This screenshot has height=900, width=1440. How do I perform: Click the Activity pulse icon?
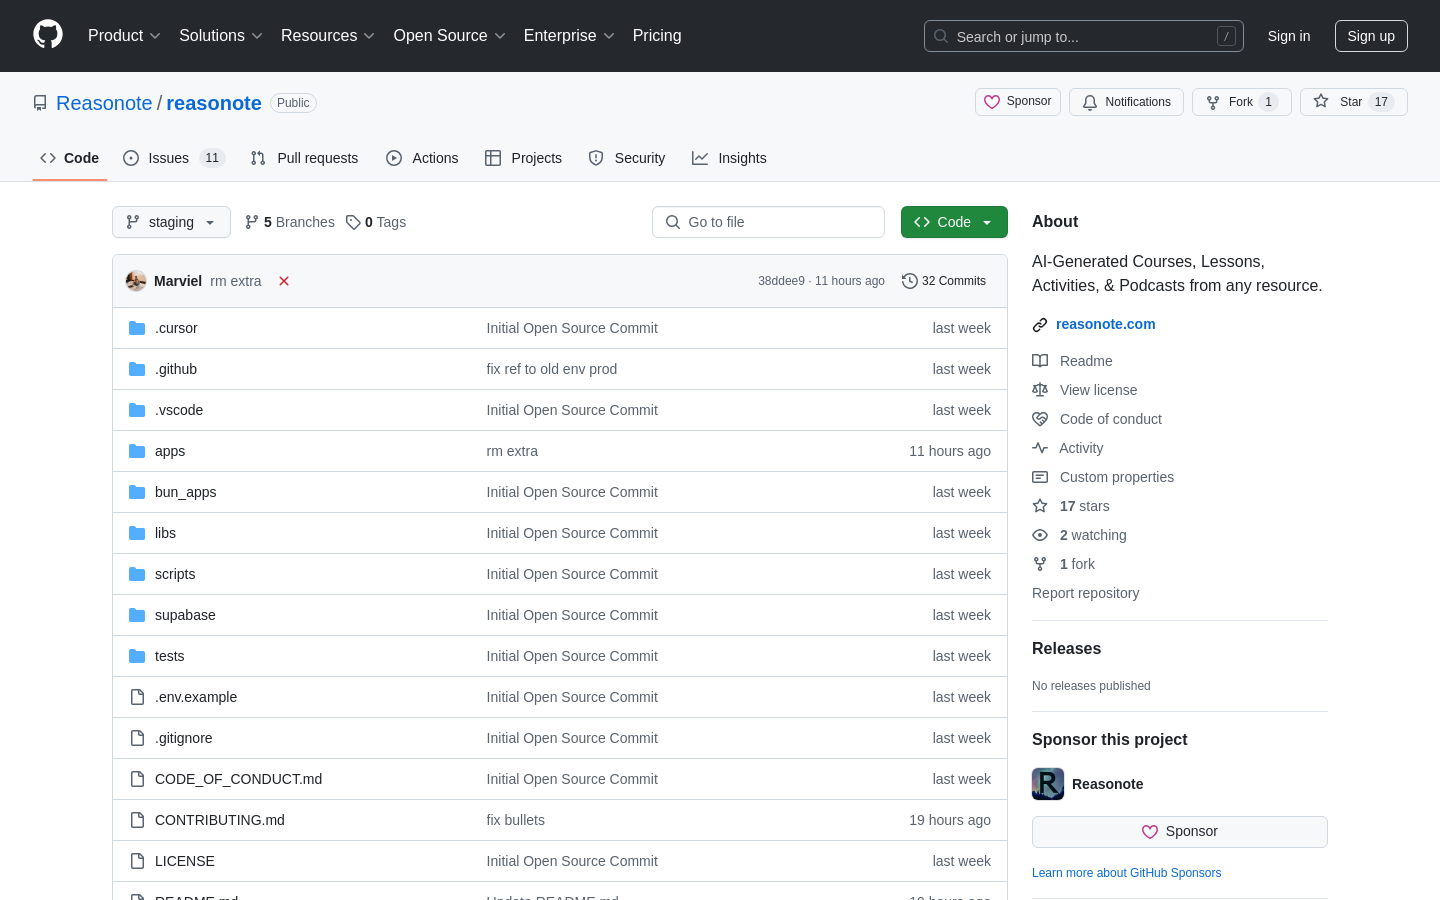pyautogui.click(x=1040, y=448)
